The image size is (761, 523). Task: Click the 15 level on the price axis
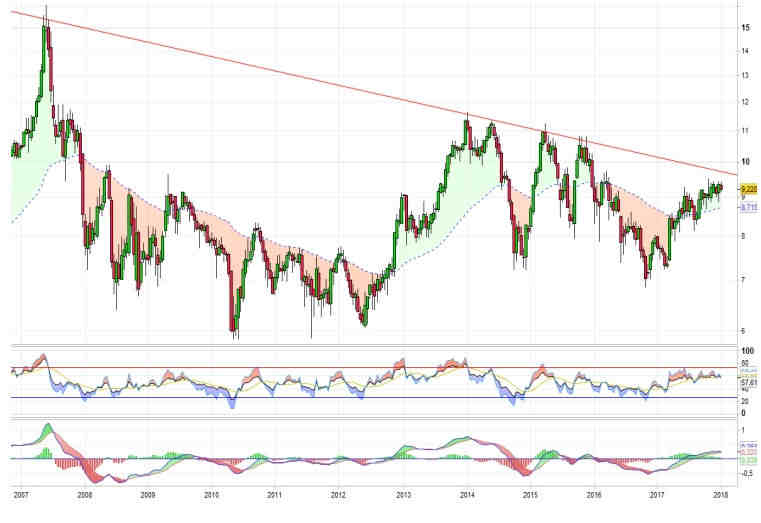coord(745,28)
